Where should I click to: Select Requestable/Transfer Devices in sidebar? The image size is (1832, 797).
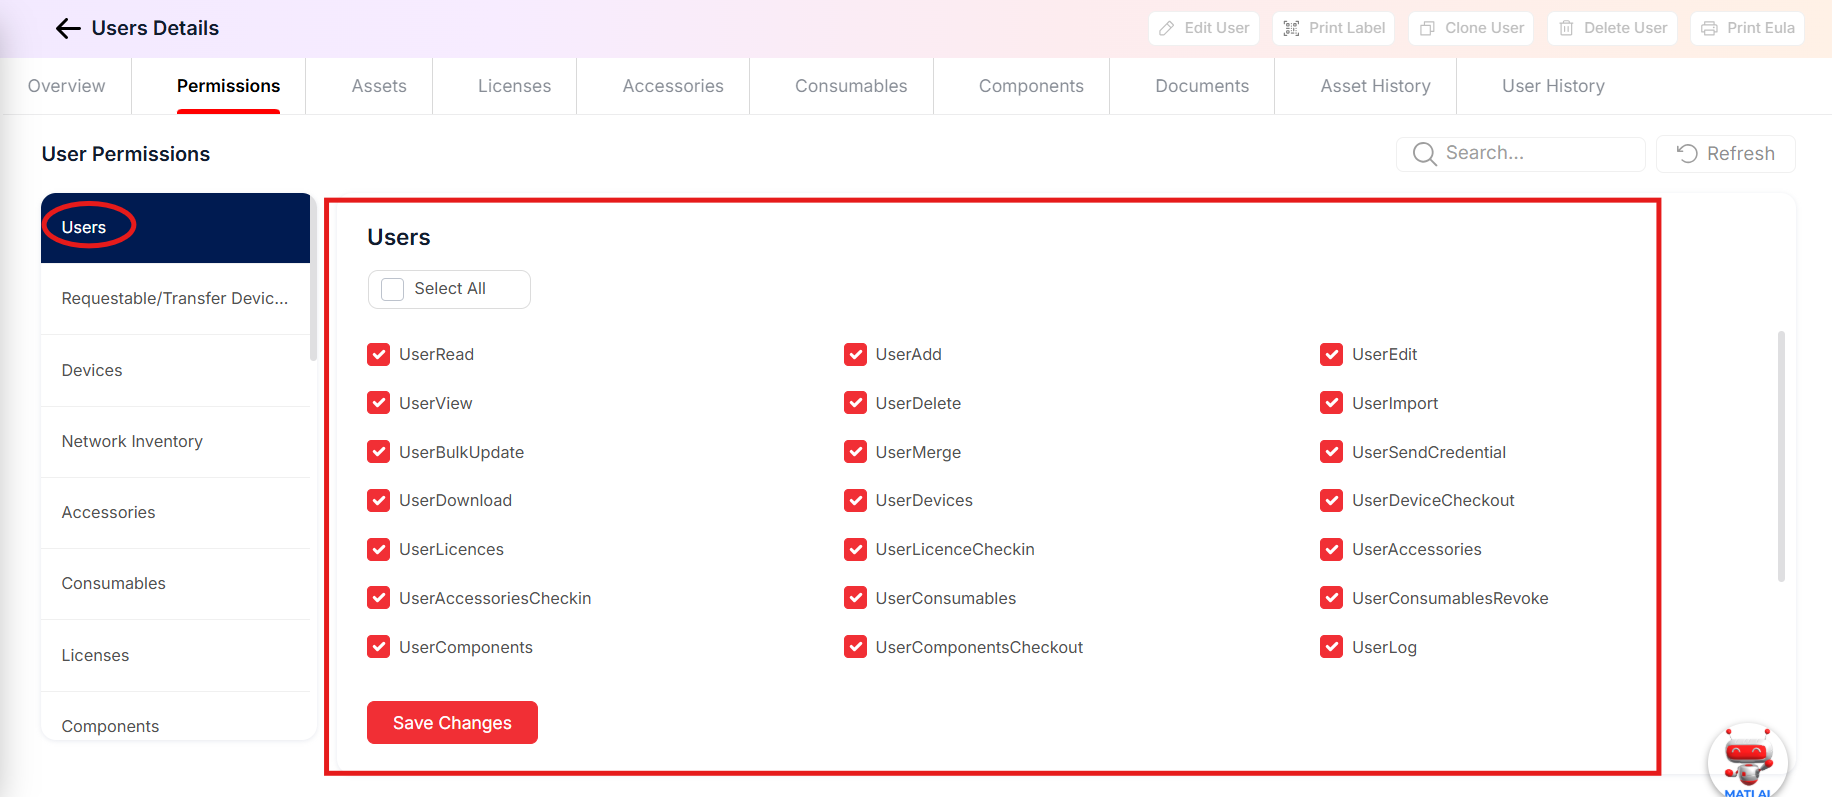(x=175, y=299)
